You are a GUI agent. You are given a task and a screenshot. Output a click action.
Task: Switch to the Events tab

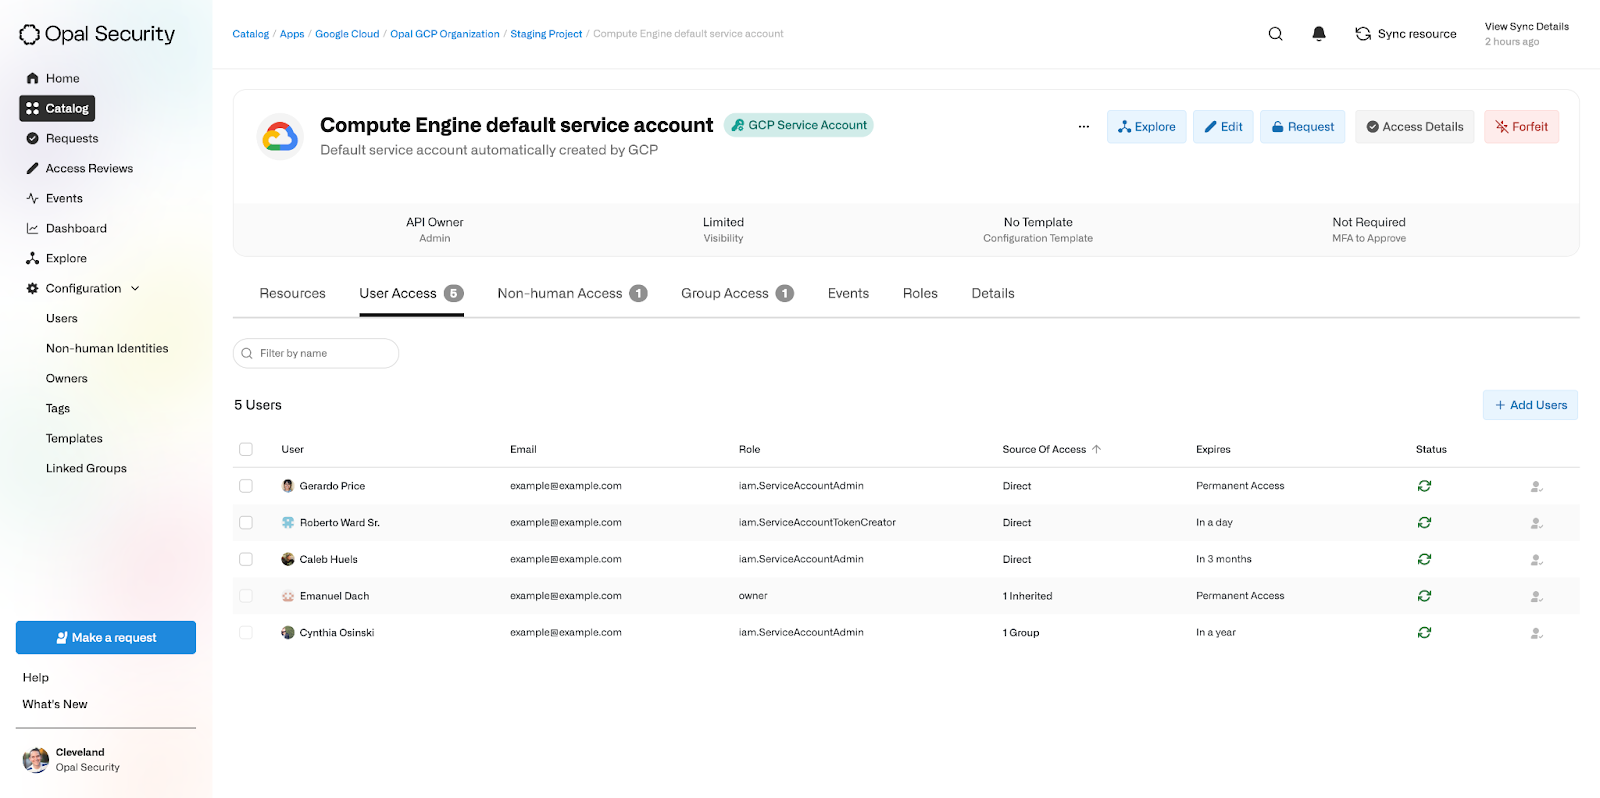(848, 293)
